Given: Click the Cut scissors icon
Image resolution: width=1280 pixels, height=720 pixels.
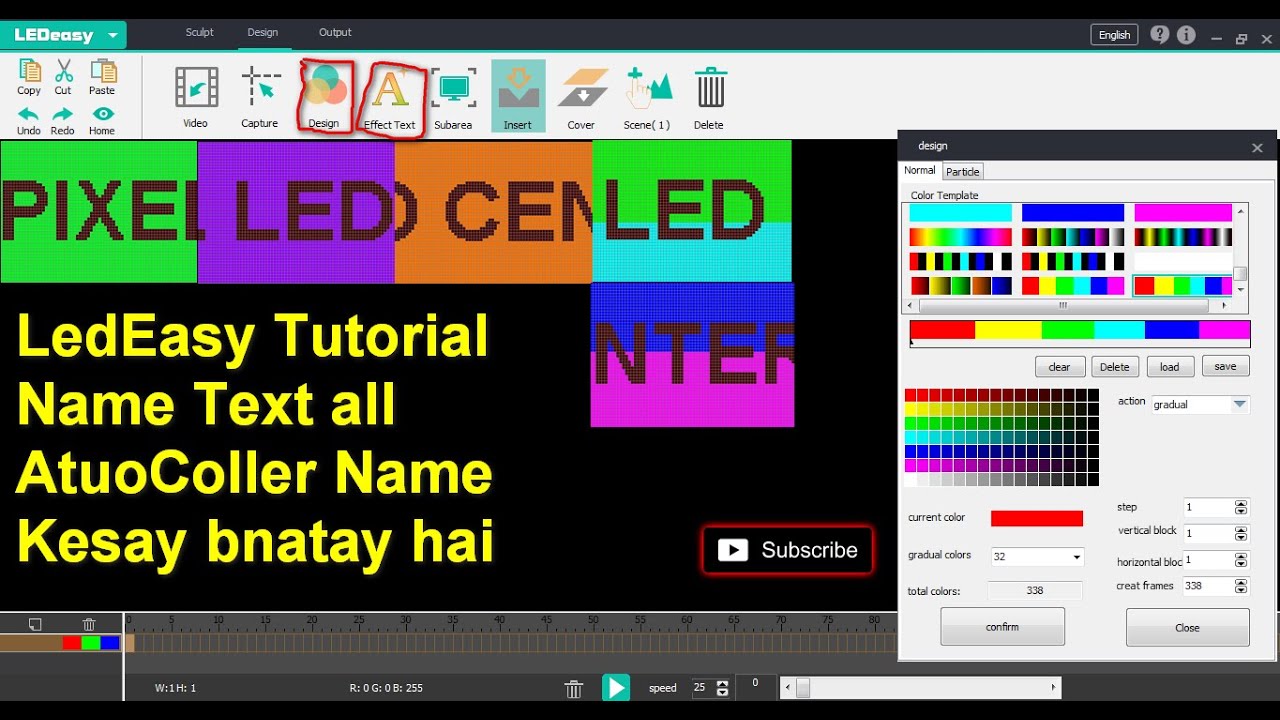Looking at the screenshot, I should tap(63, 72).
